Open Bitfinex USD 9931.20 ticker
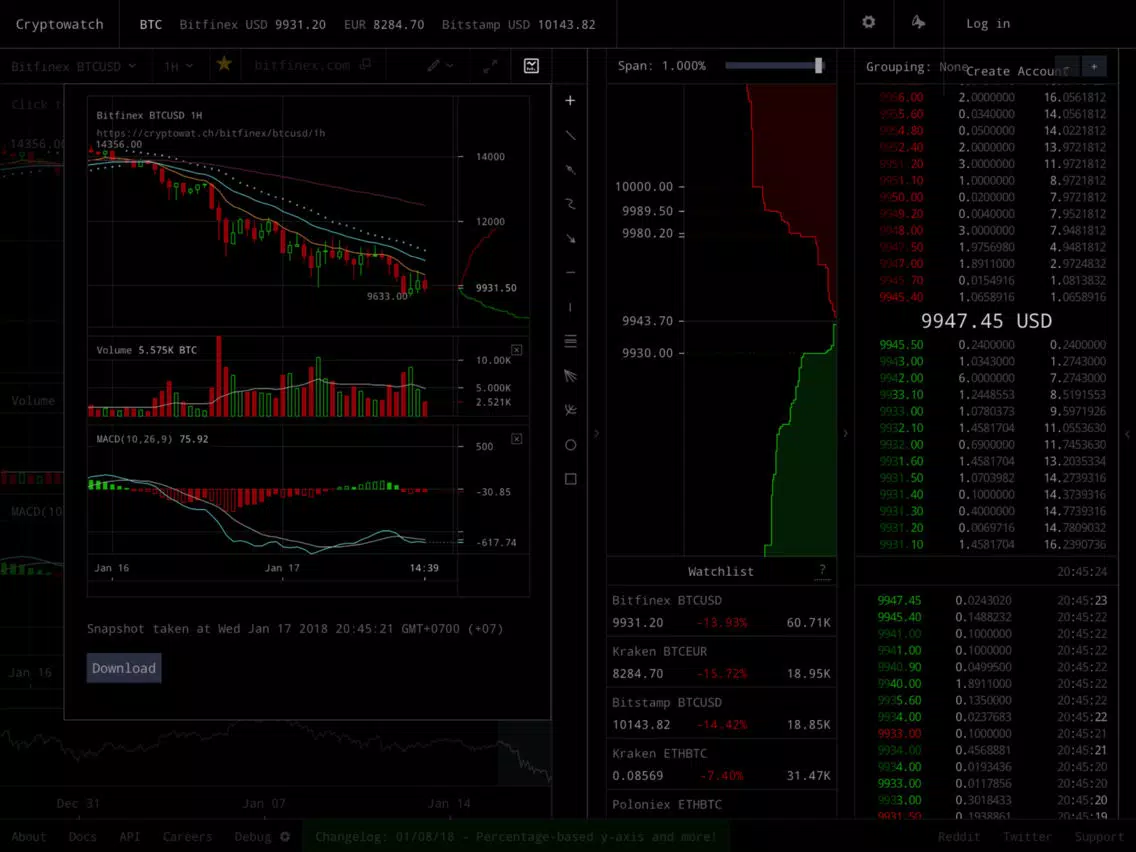This screenshot has width=1136, height=852. coord(252,25)
